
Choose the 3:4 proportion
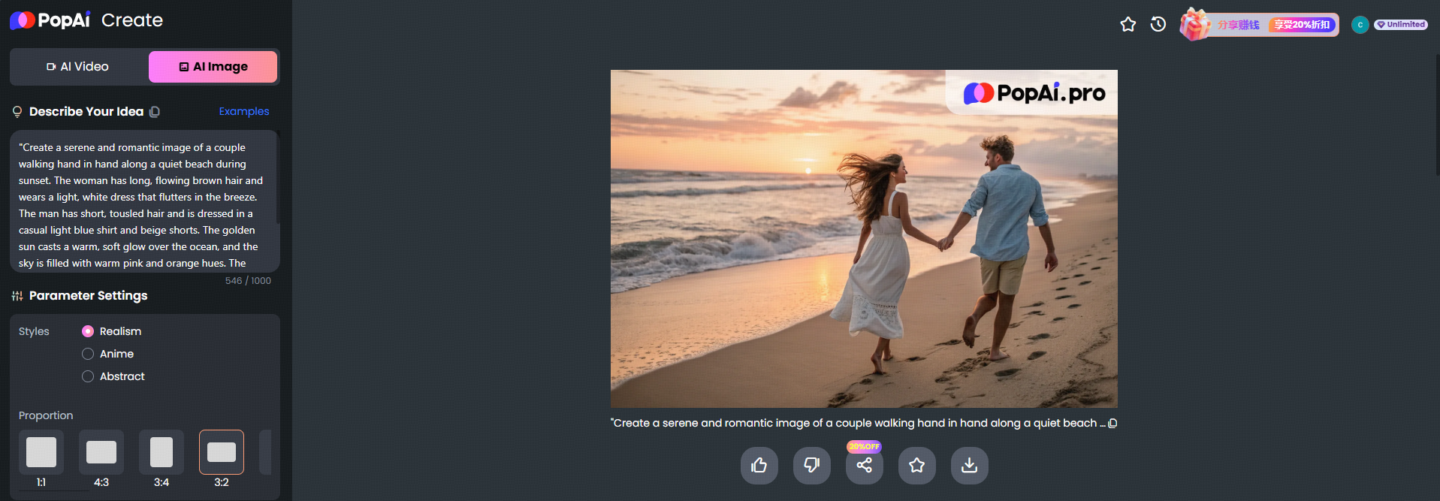point(161,452)
